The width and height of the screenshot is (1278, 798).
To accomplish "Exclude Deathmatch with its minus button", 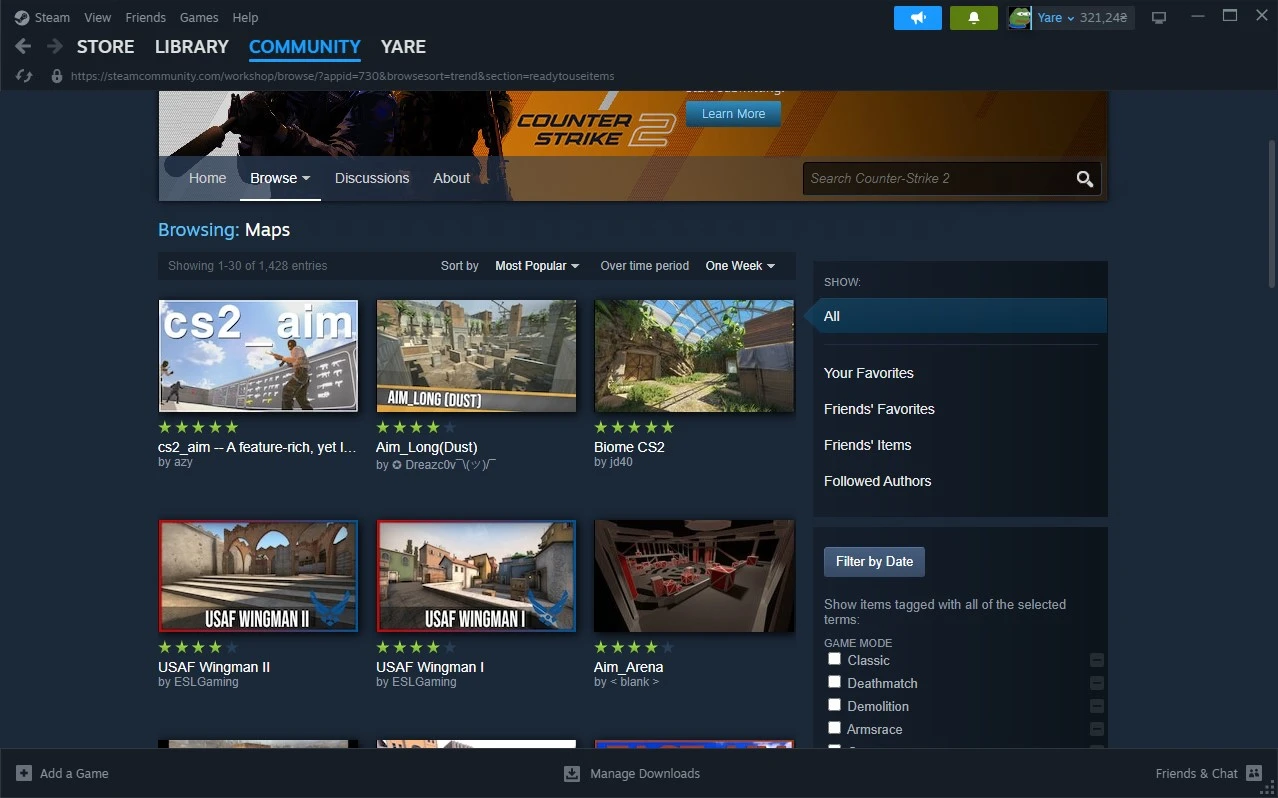I will (x=1097, y=683).
